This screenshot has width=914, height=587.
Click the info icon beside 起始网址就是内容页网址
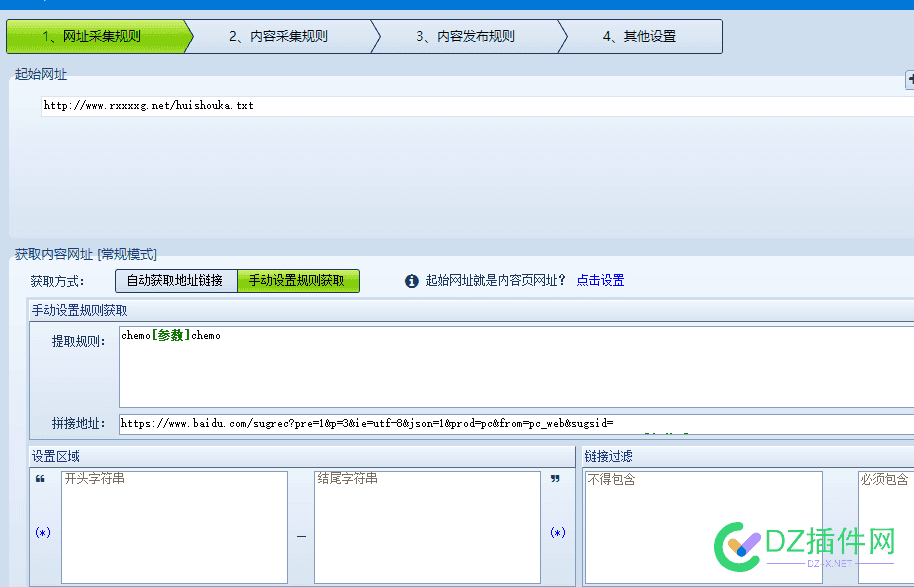[412, 281]
